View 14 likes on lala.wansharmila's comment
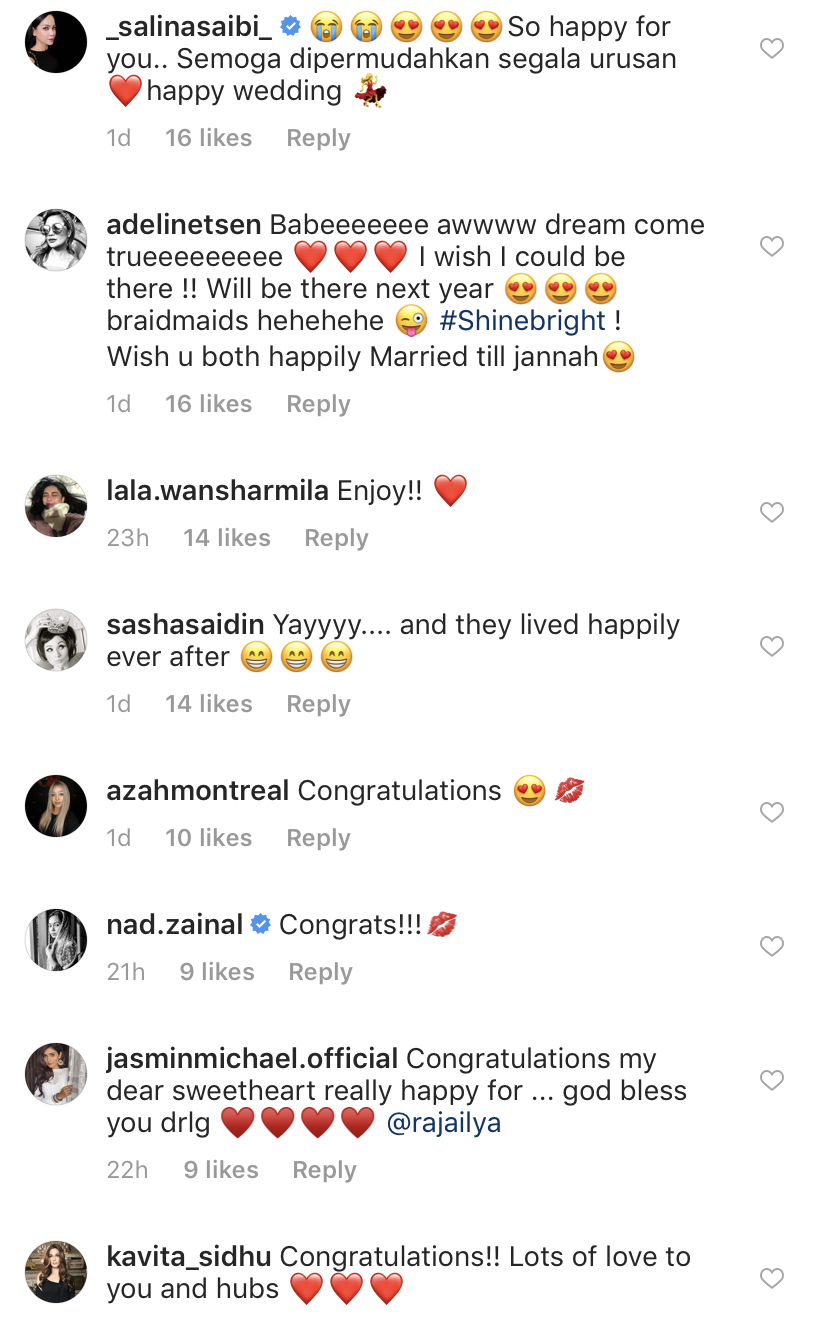The width and height of the screenshot is (828, 1323). (x=227, y=538)
